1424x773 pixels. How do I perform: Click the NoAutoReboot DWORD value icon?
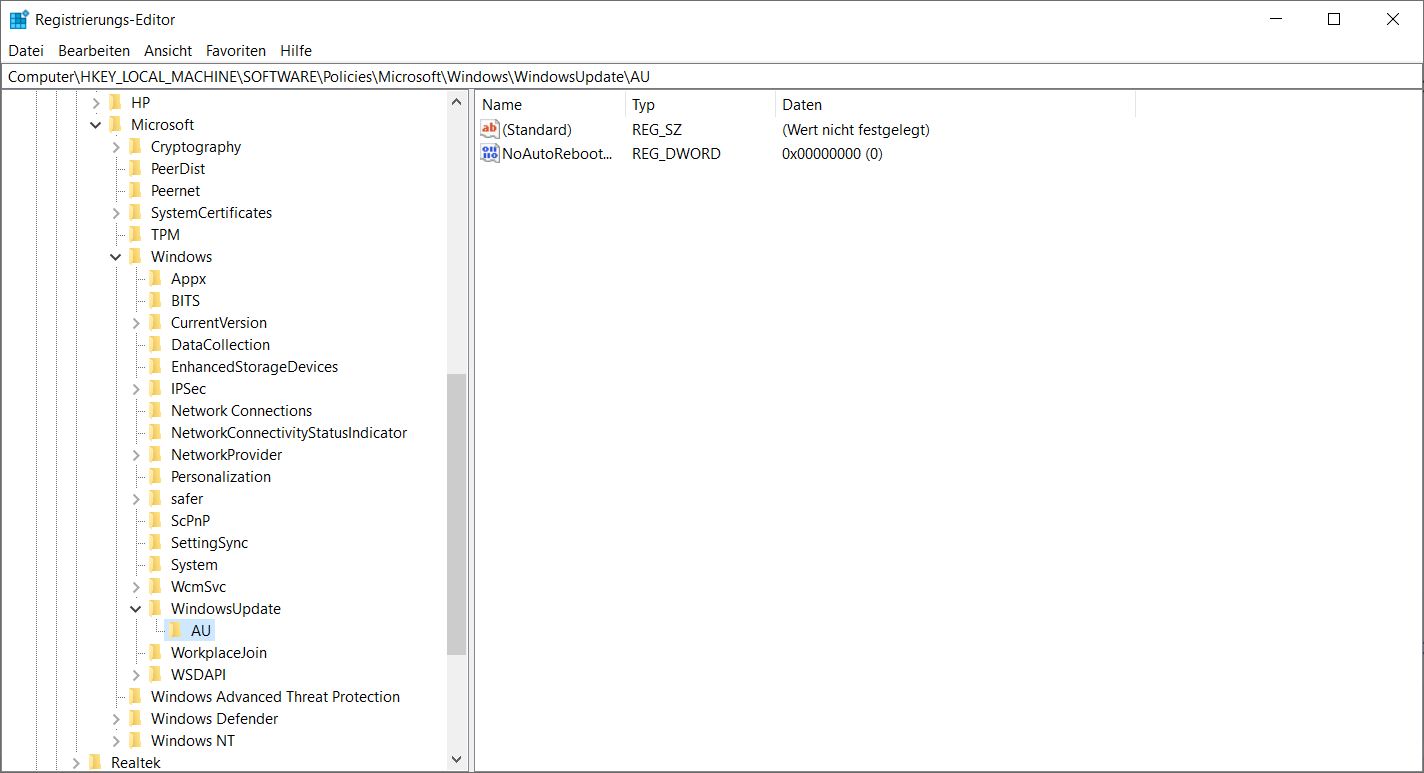click(490, 153)
